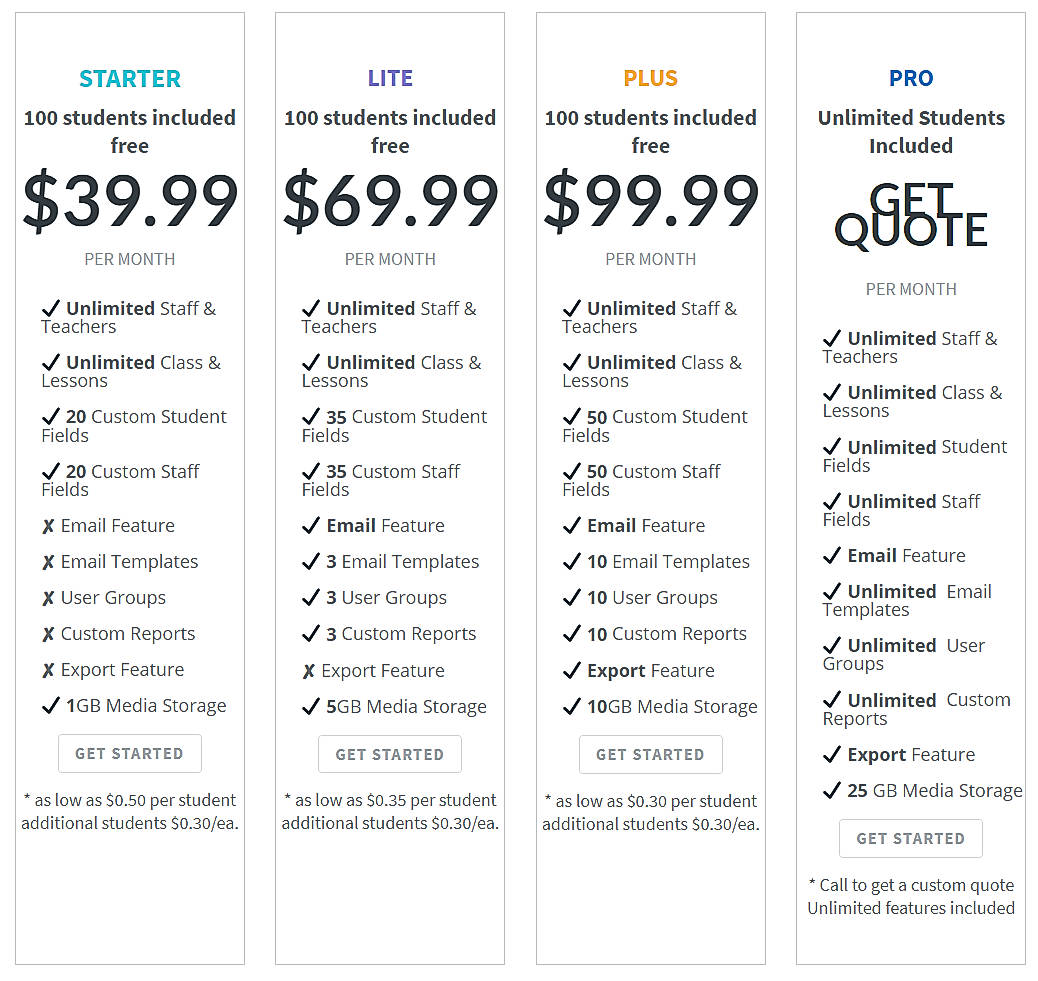Click the X next to Starter's Custom Reports

pos(50,633)
